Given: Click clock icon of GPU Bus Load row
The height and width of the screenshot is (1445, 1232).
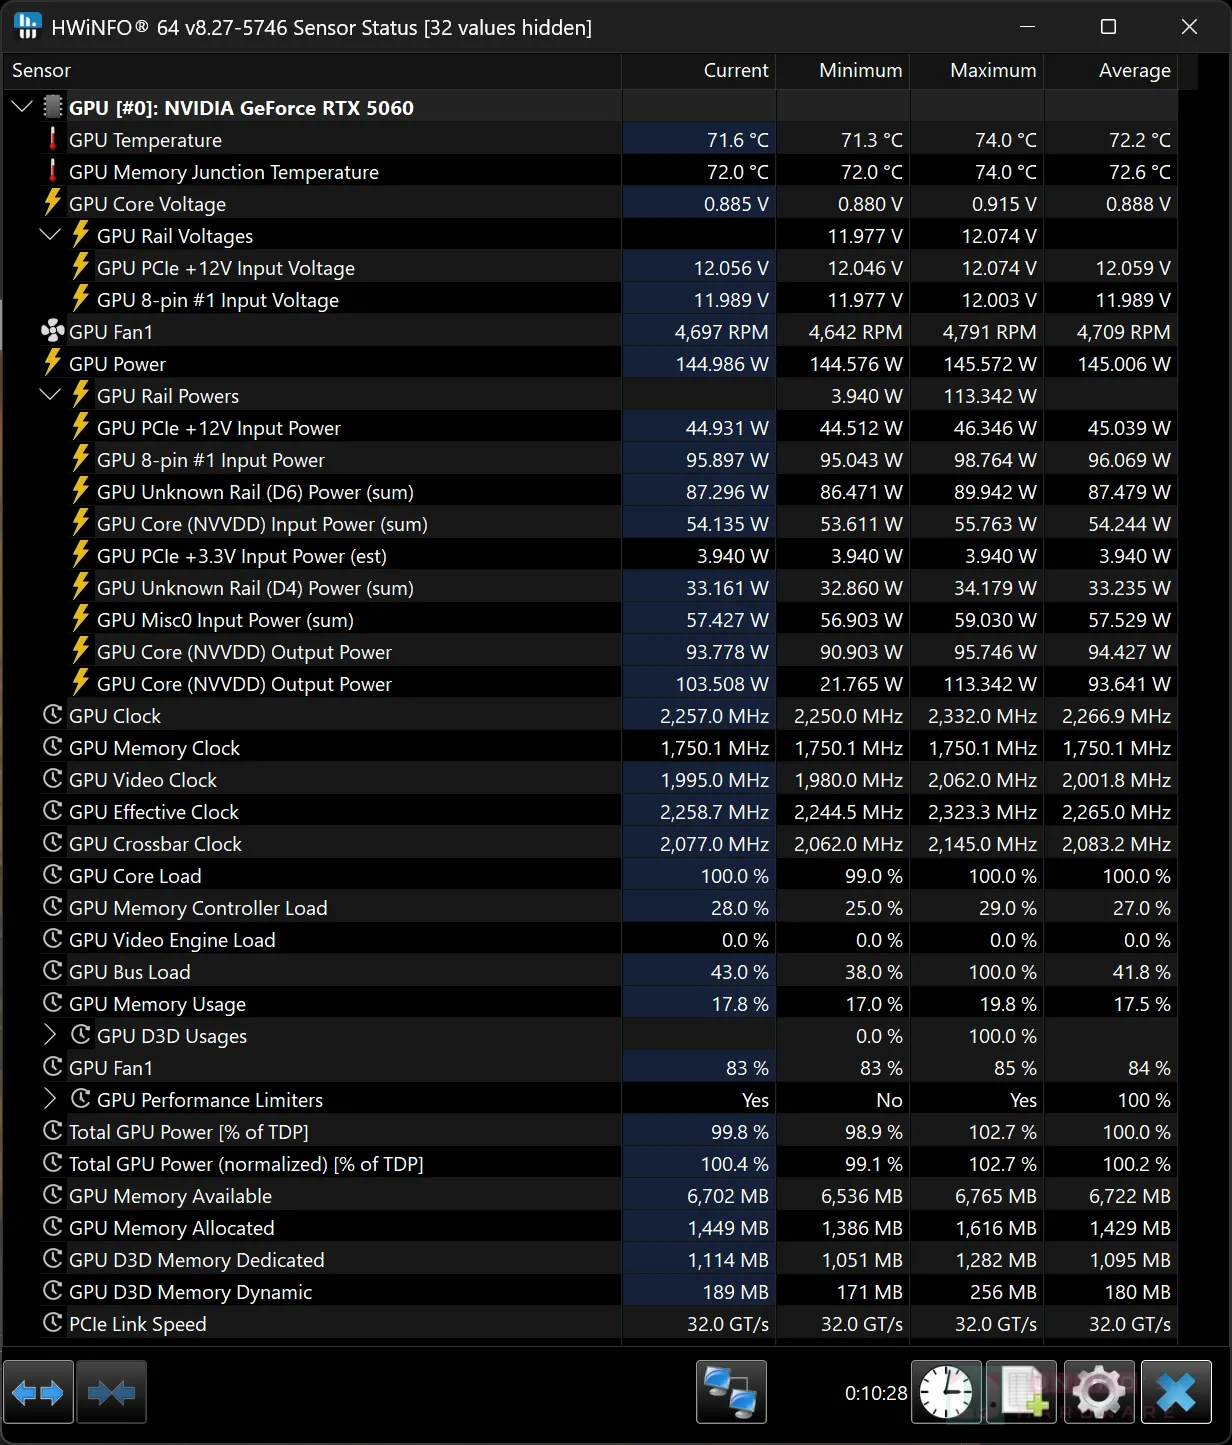Looking at the screenshot, I should (53, 970).
